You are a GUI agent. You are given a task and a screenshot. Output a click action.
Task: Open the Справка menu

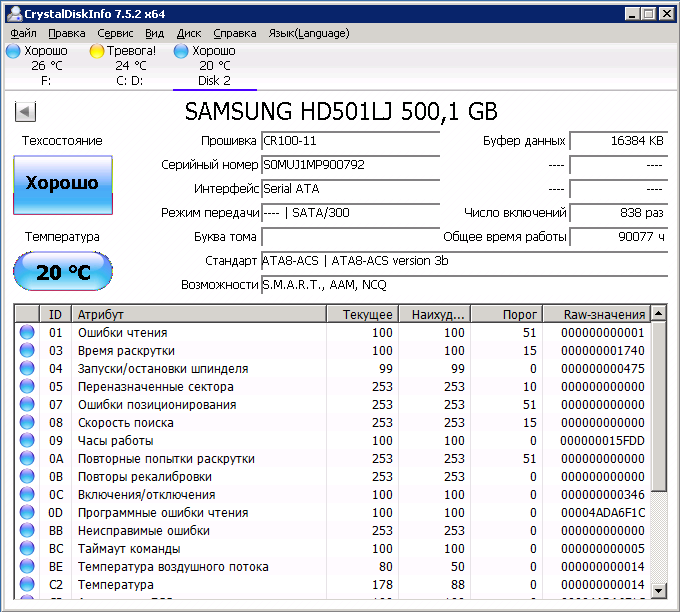(x=235, y=33)
